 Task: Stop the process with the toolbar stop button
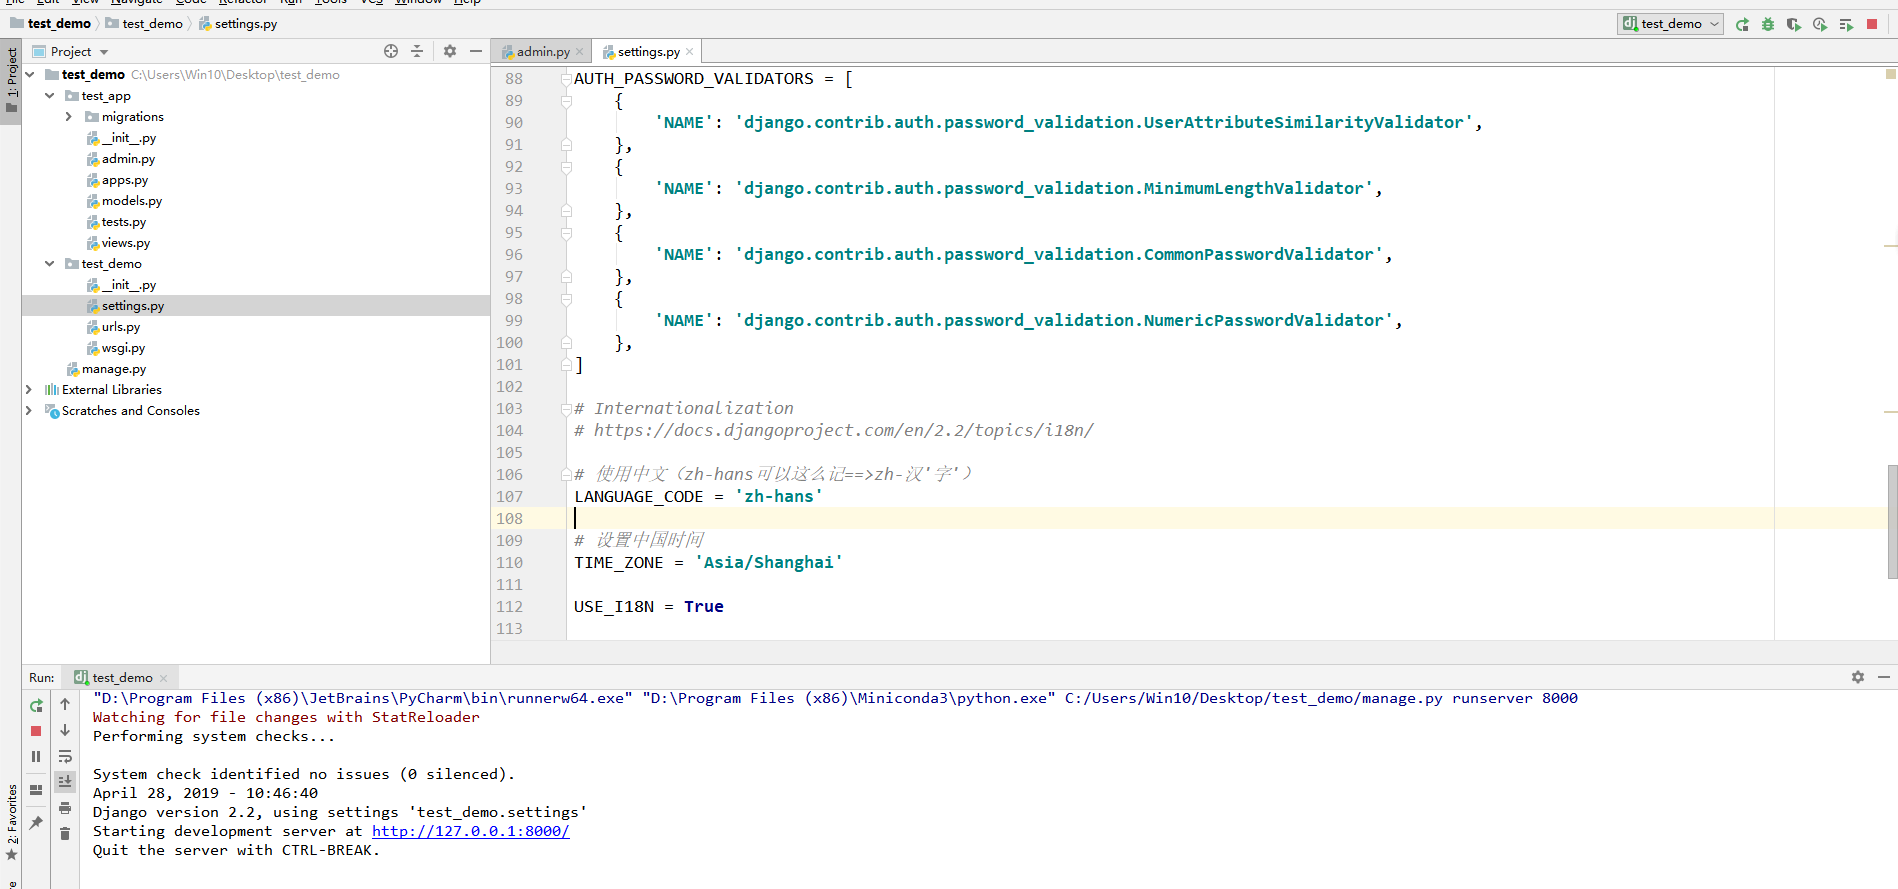click(x=1872, y=24)
